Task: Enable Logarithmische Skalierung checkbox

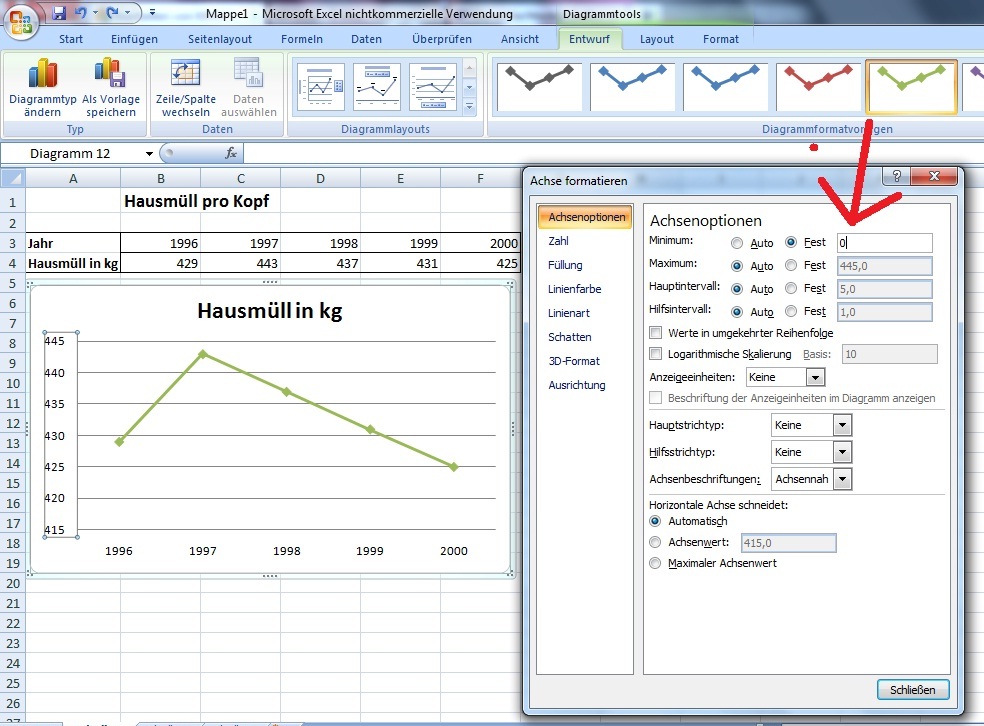Action: [x=656, y=354]
